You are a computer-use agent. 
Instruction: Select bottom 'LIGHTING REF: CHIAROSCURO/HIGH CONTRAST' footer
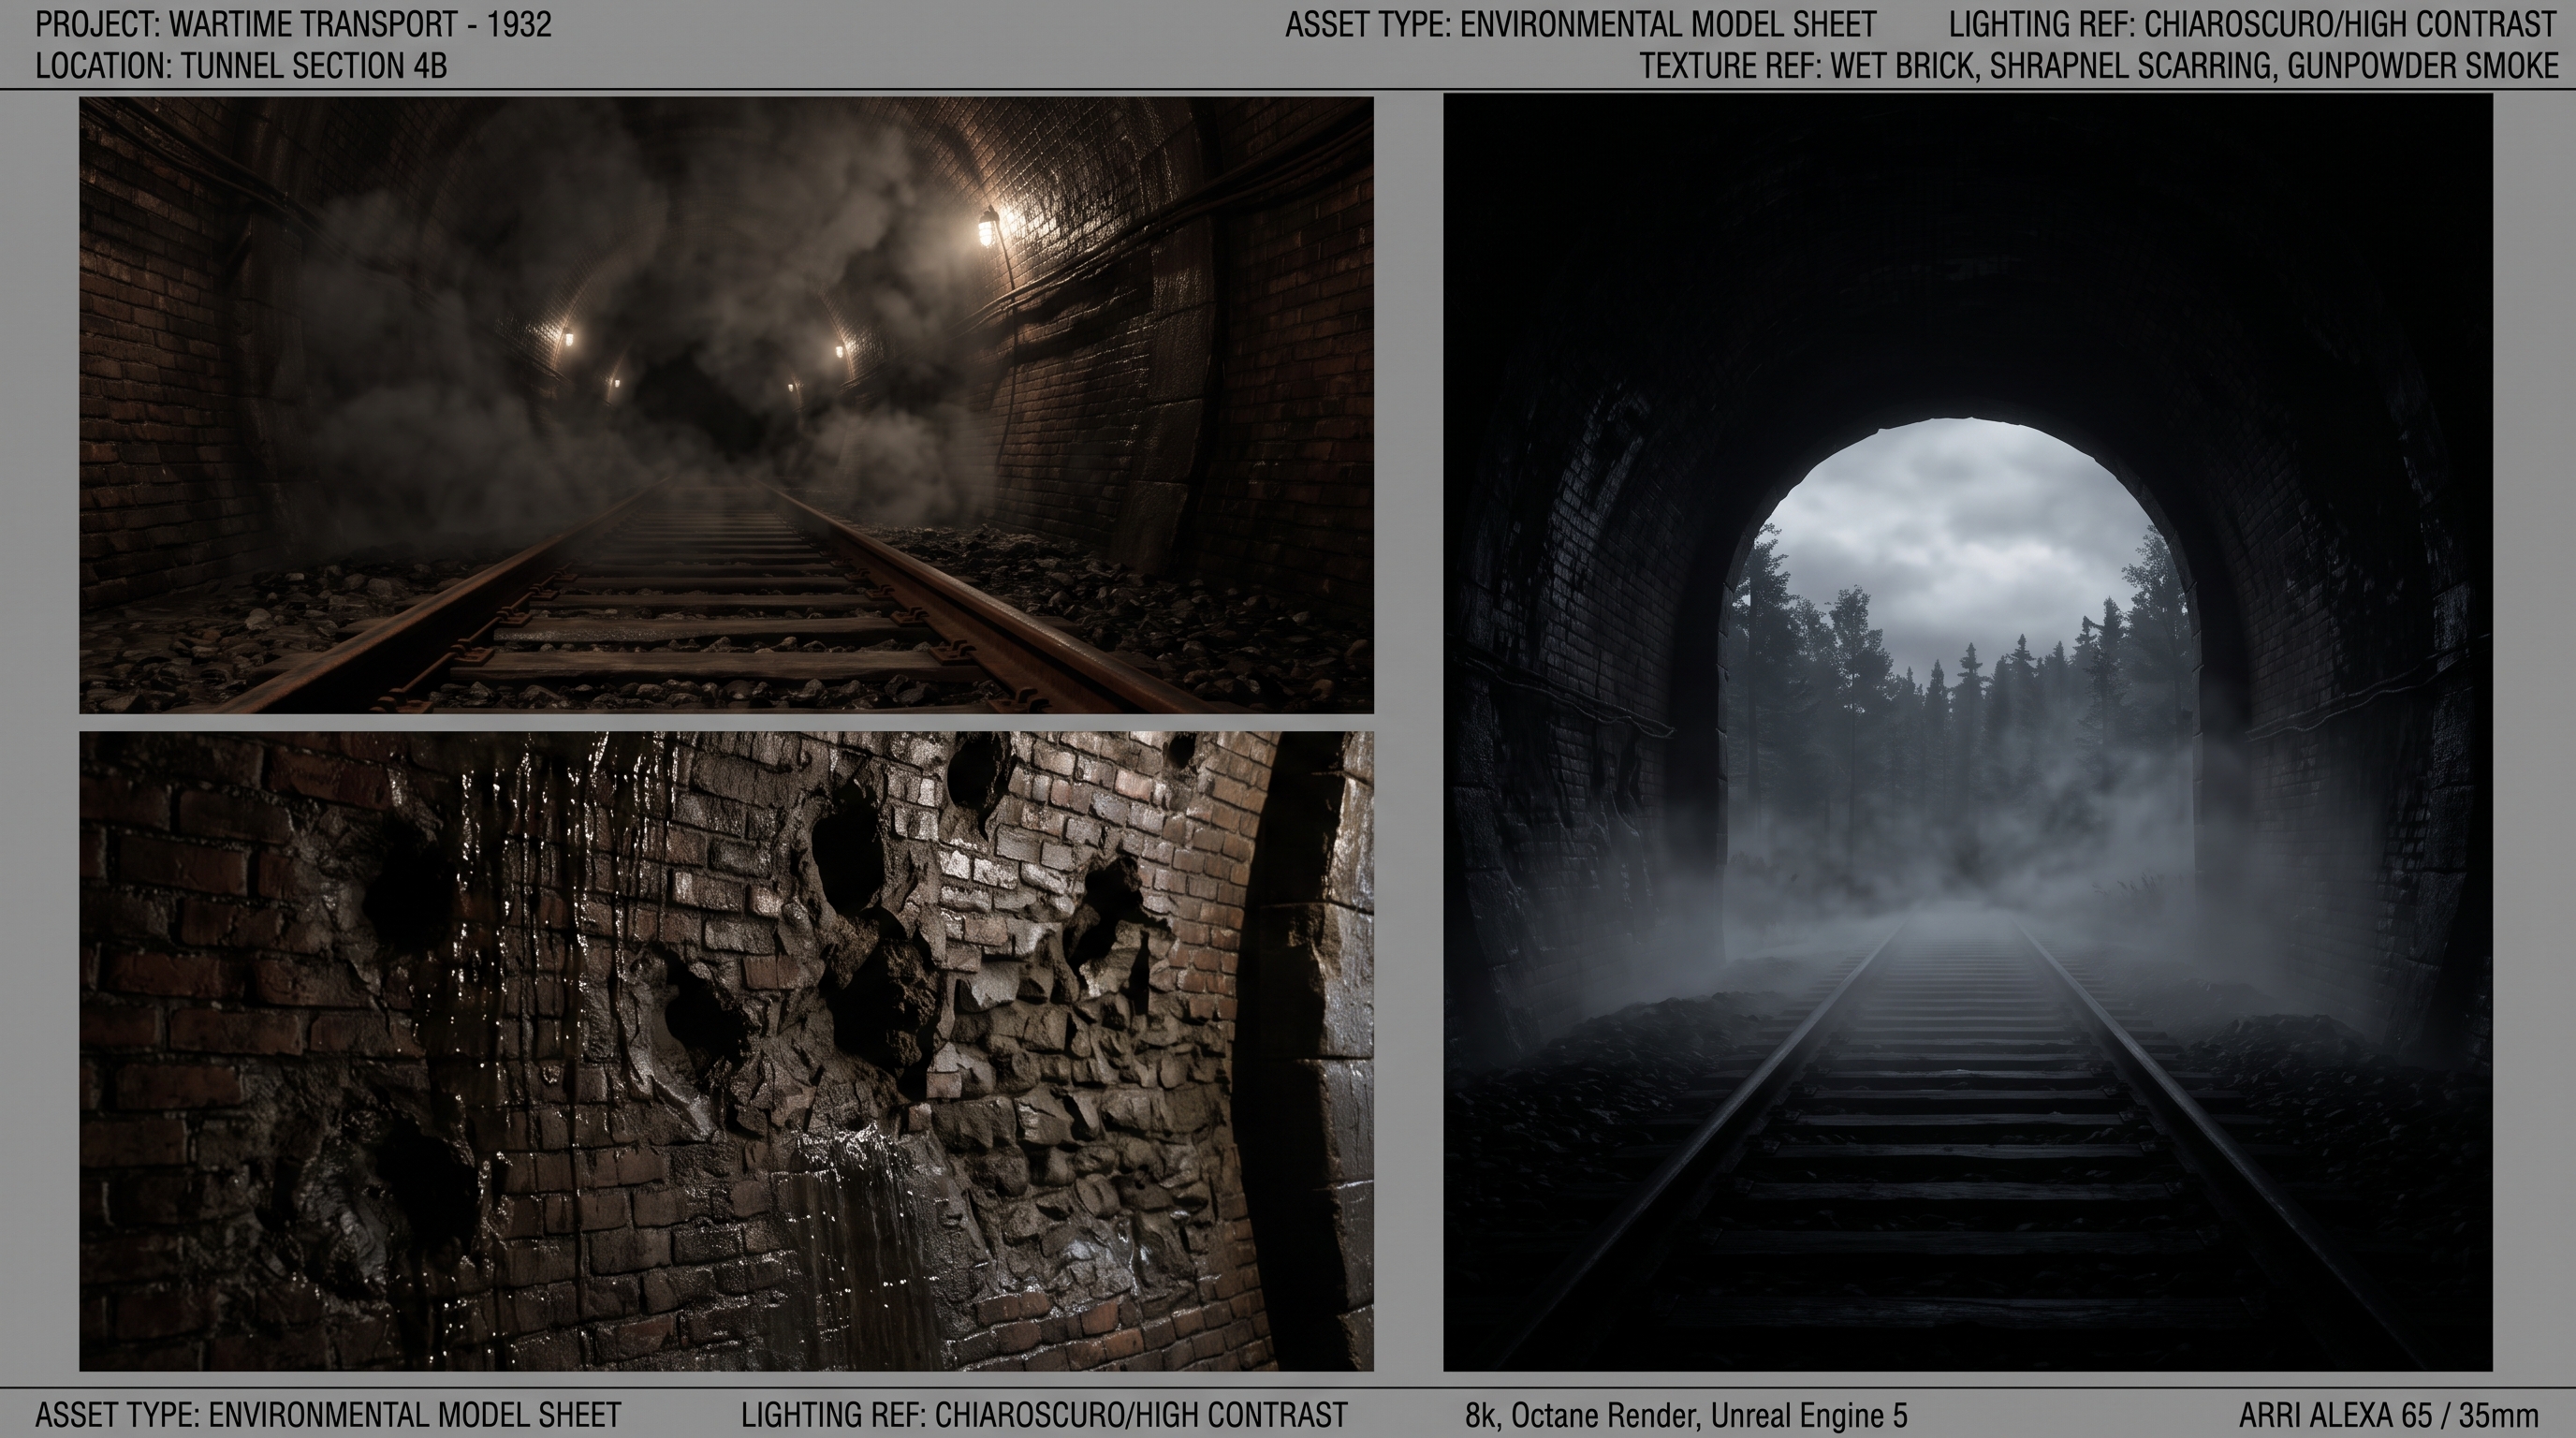point(1044,1415)
